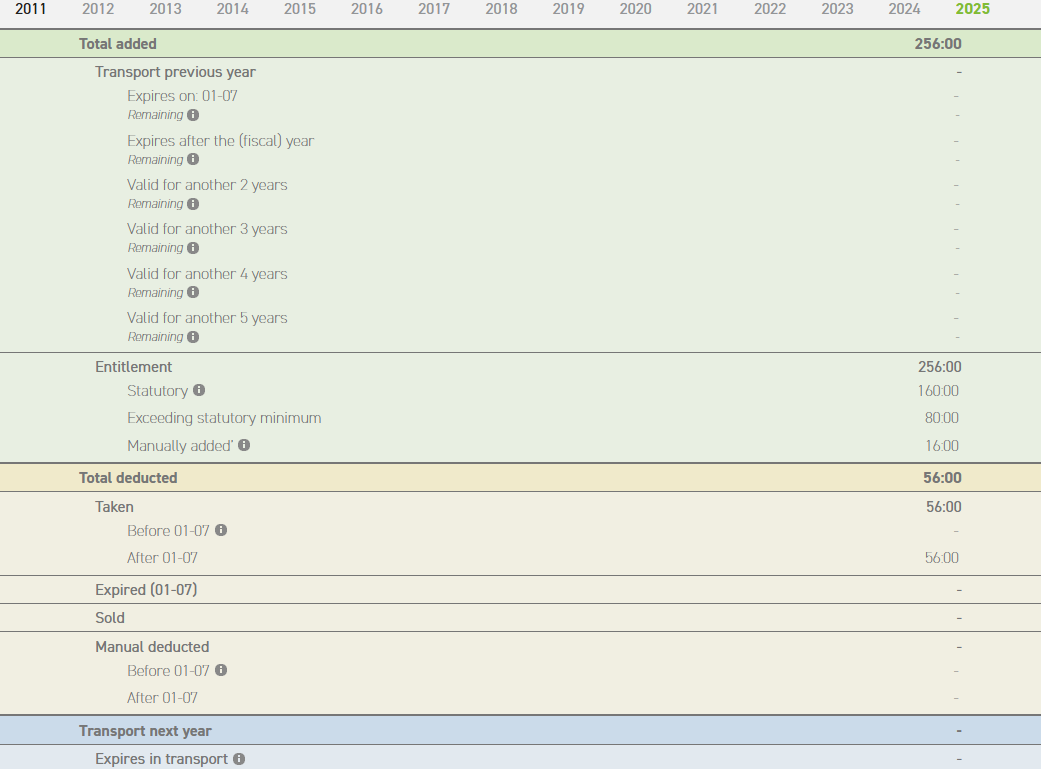This screenshot has width=1041, height=769.
Task: Click the Transport previous year row
Action: tap(175, 72)
